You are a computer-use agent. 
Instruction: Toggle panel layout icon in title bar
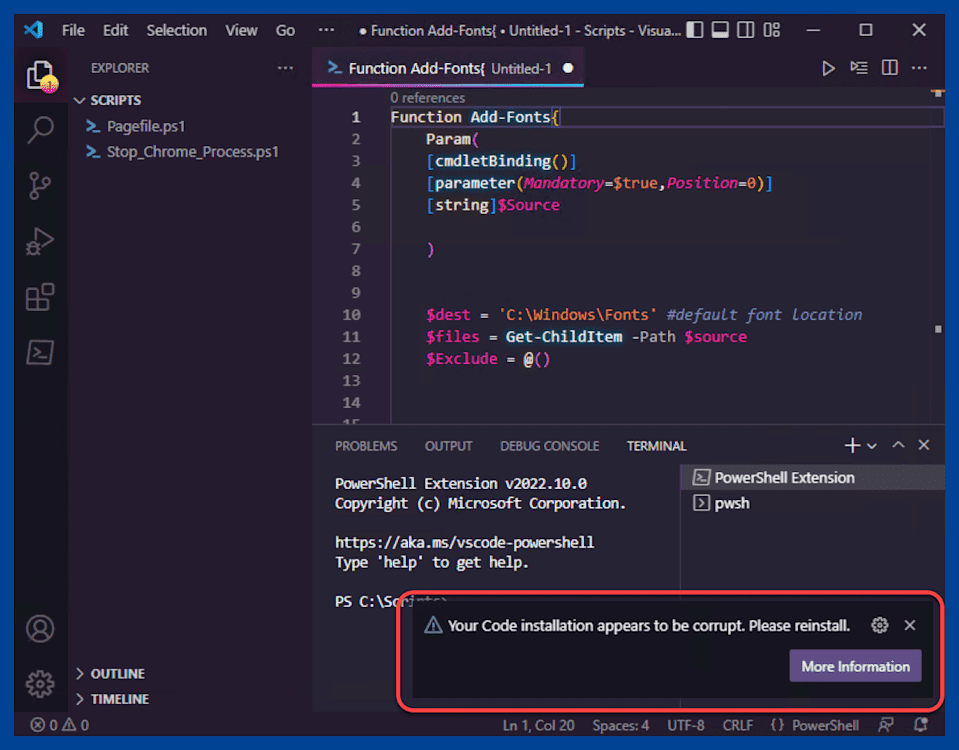point(720,30)
